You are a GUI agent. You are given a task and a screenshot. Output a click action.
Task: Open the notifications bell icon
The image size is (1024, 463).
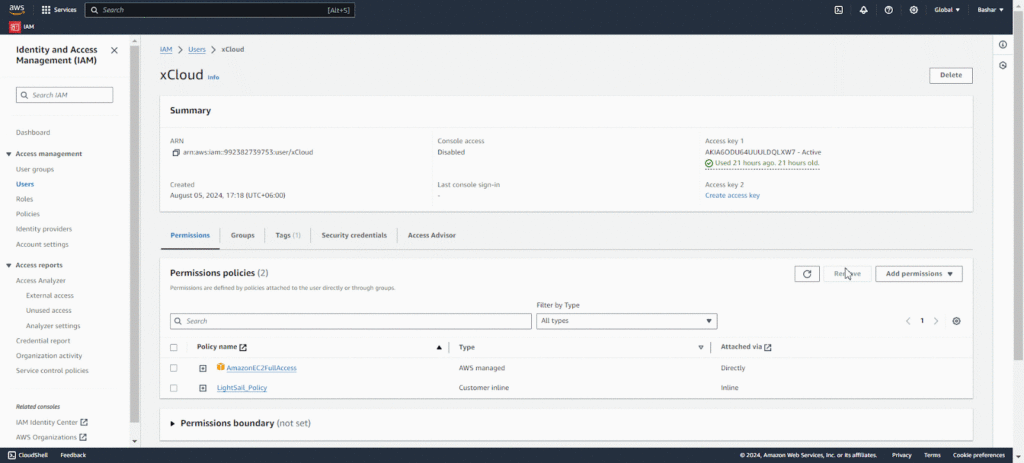(864, 10)
